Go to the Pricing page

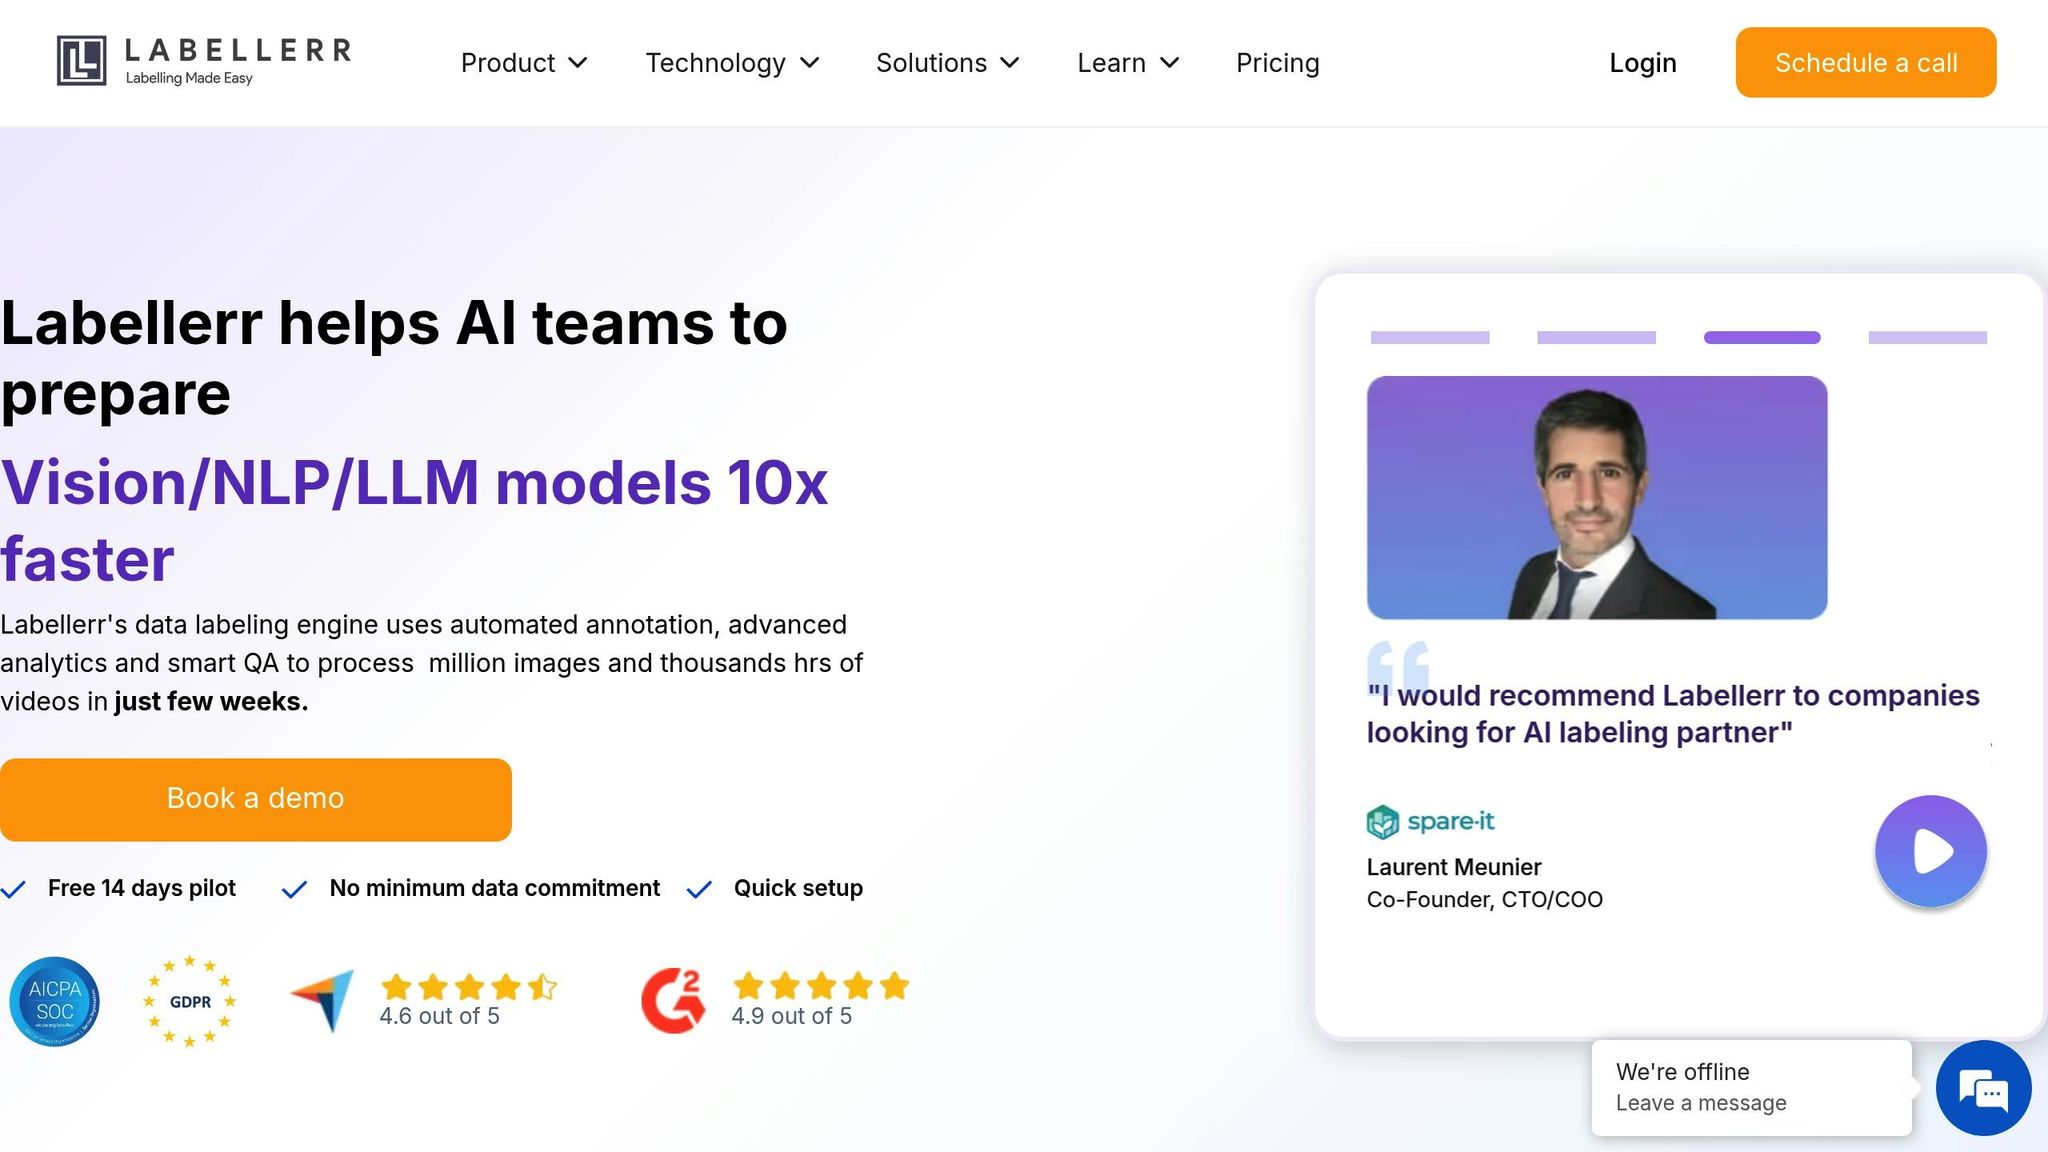tap(1278, 63)
